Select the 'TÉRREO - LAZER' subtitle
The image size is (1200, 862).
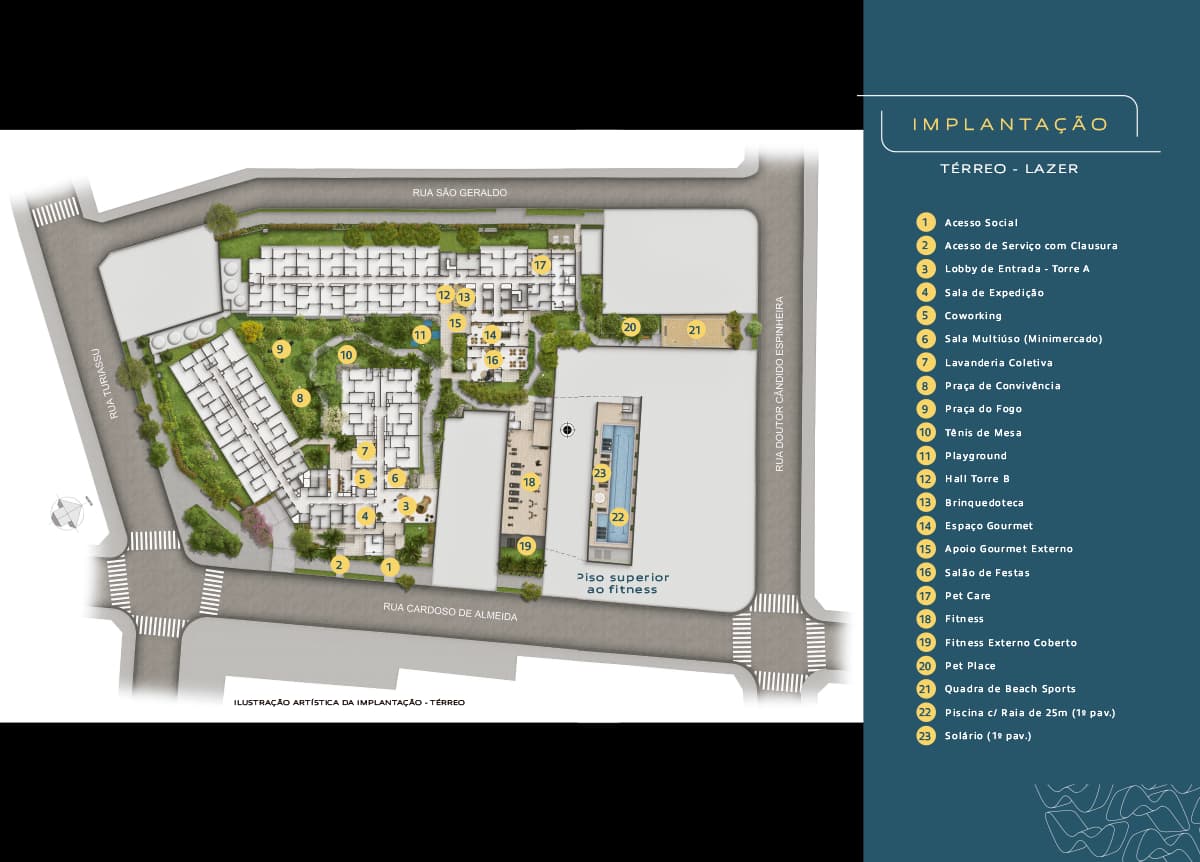(x=1010, y=169)
